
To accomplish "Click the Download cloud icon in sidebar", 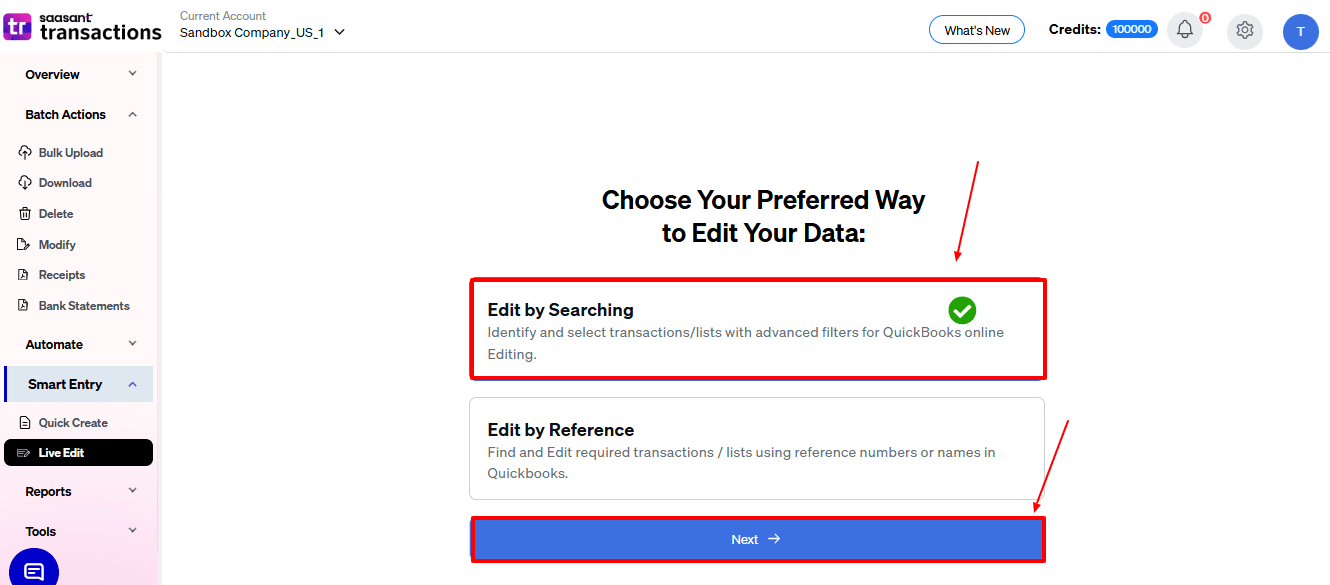I will tap(25, 183).
